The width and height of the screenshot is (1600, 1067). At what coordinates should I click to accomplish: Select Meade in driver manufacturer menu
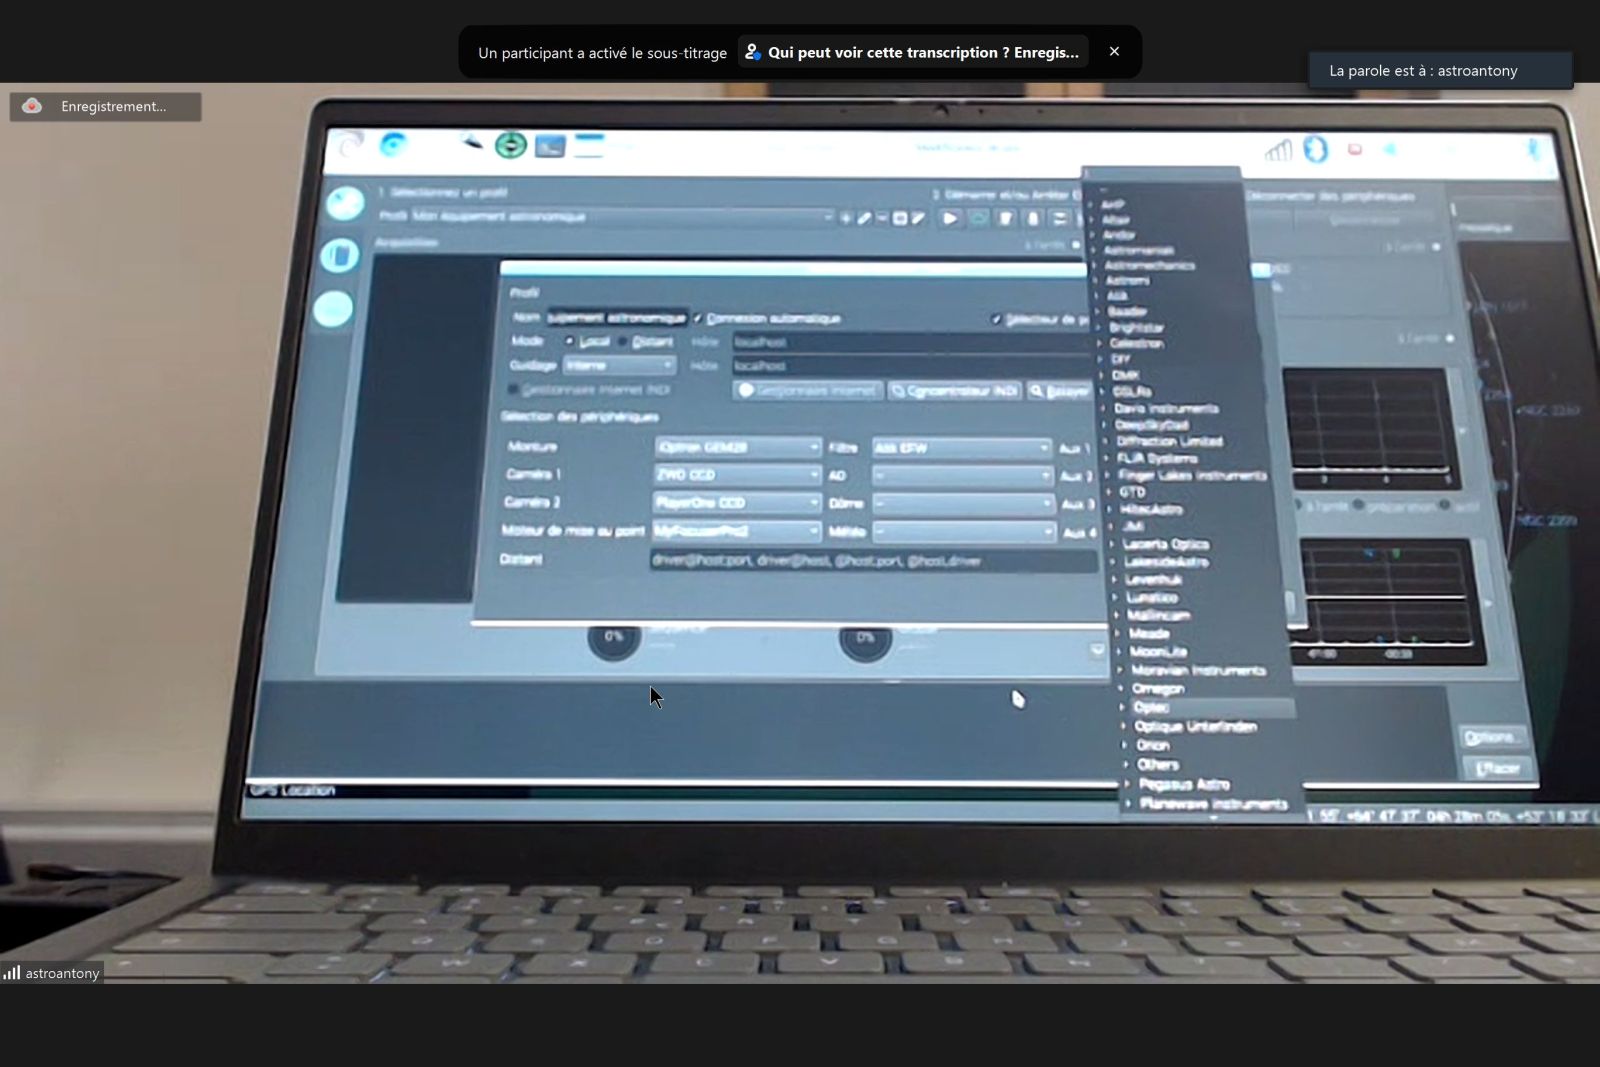coord(1149,633)
